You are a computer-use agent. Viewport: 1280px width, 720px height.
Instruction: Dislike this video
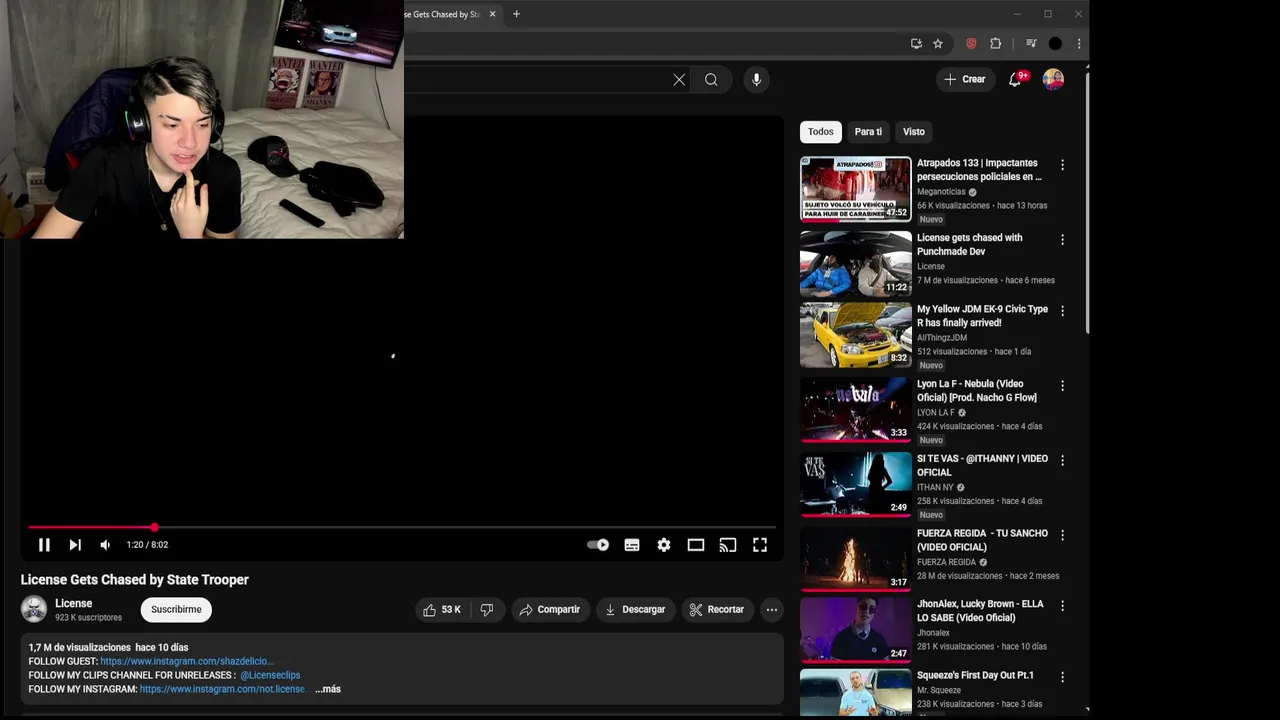pos(487,609)
